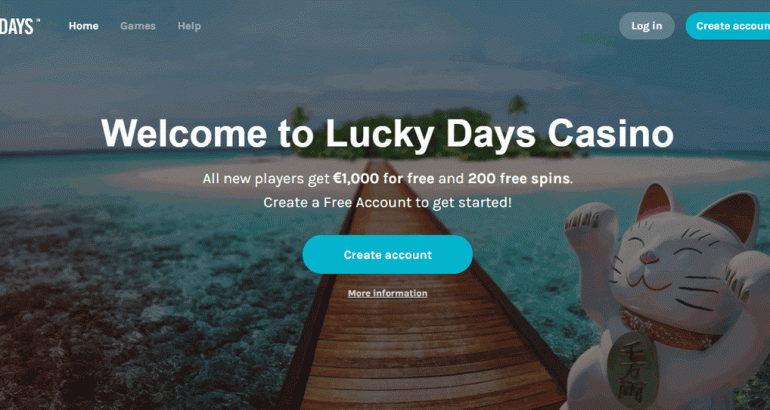Viewport: 770px width, 410px height.
Task: Click the €1,000 for free promo text
Action: [x=384, y=178]
